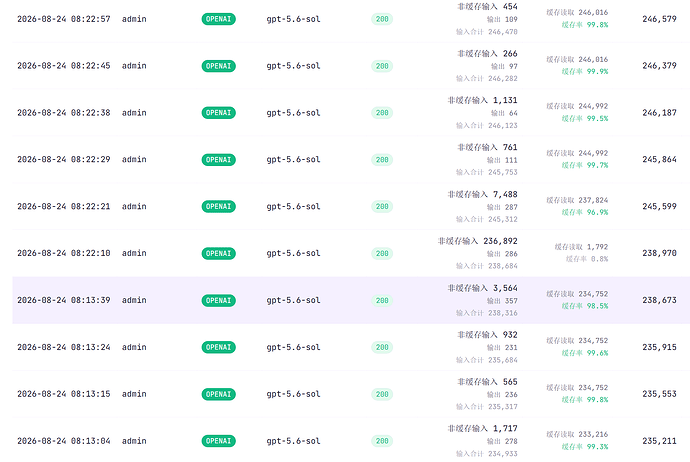Click the 0.8% cache rate value

599,259
